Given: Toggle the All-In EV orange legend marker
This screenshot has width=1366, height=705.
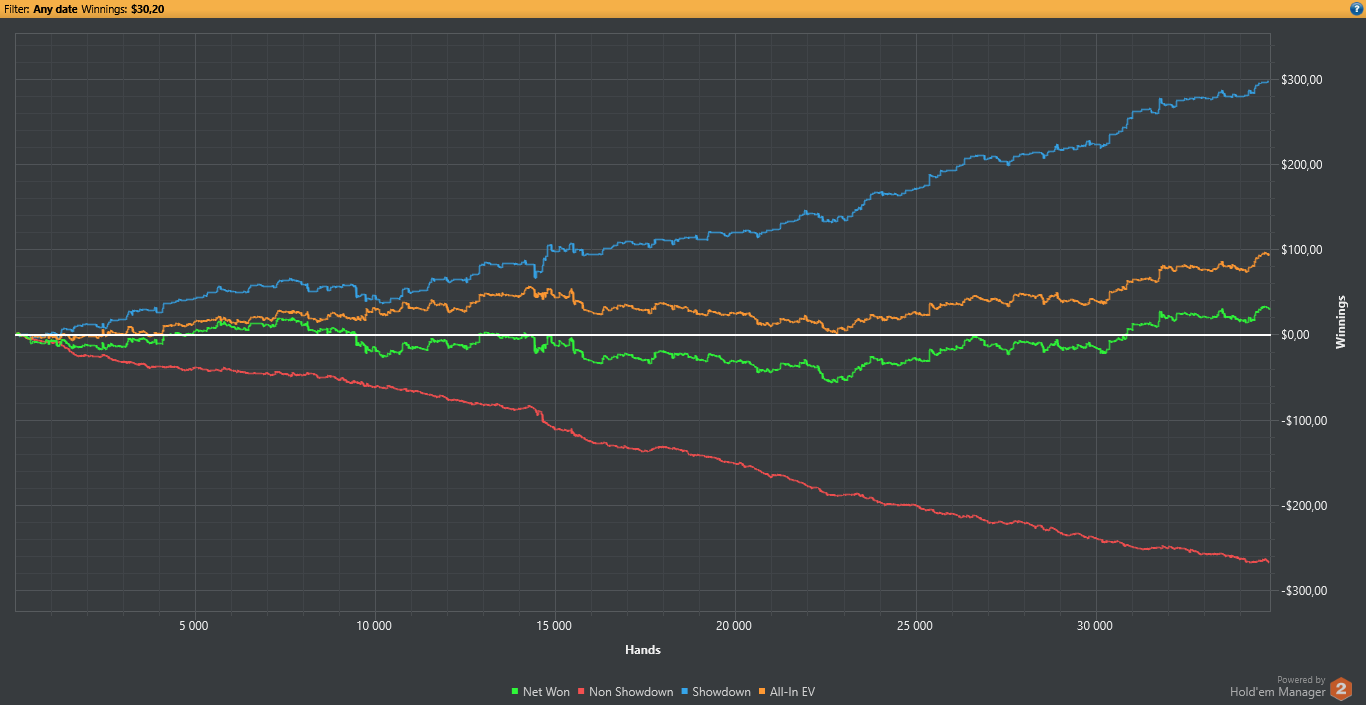Looking at the screenshot, I should [x=763, y=692].
